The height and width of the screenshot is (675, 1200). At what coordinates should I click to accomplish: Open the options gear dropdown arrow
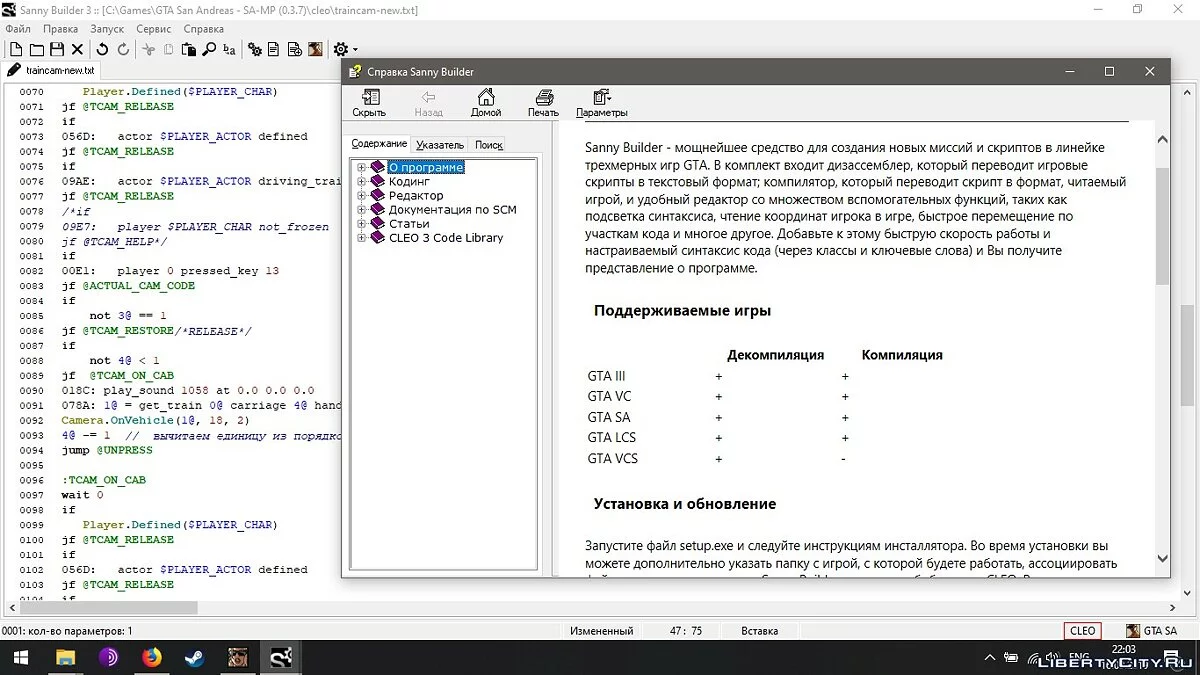pyautogui.click(x=355, y=50)
